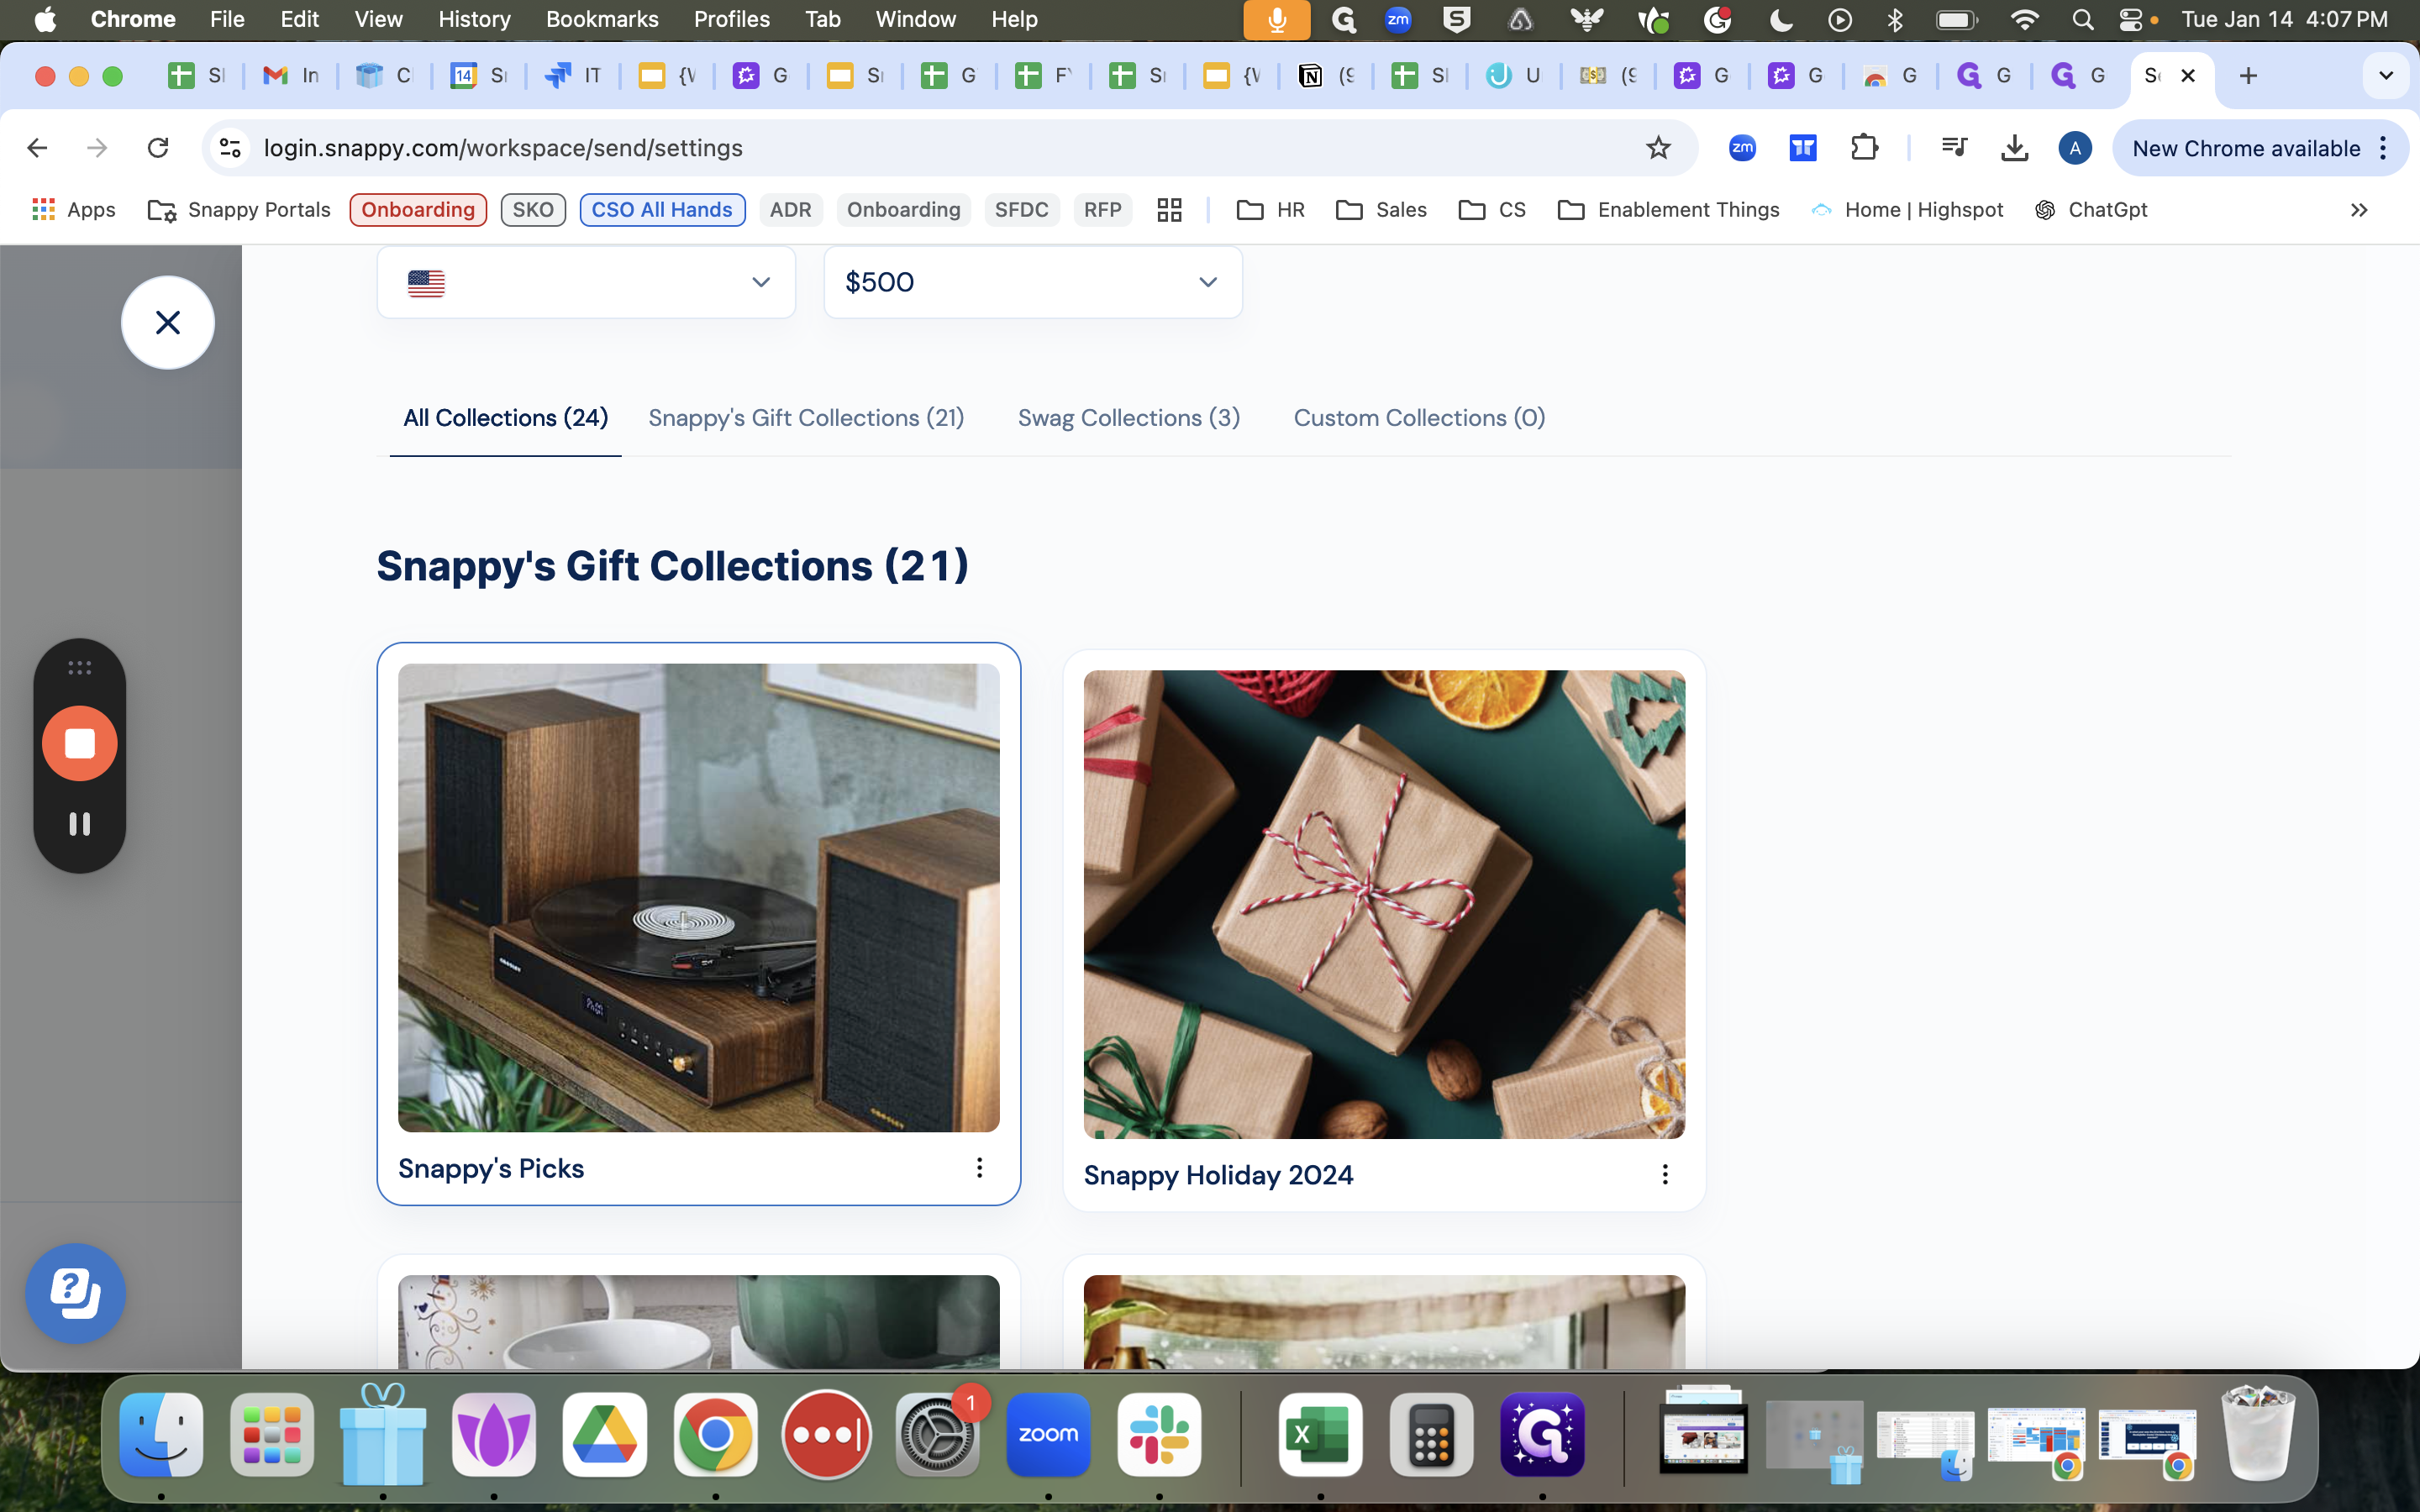Screen dimensions: 2420x1512
Task: Click the address bar URL
Action: tap(503, 148)
